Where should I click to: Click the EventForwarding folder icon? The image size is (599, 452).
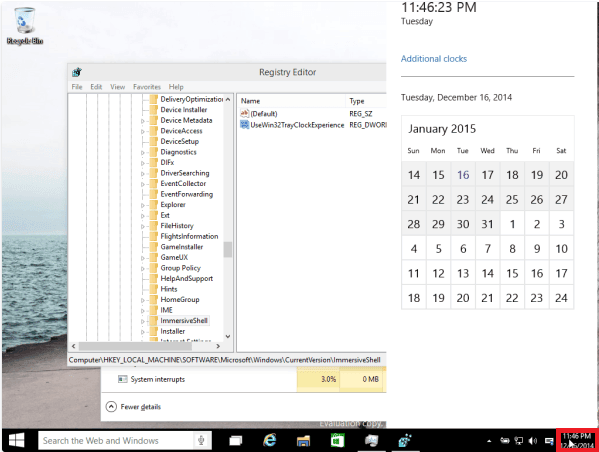[x=154, y=194]
